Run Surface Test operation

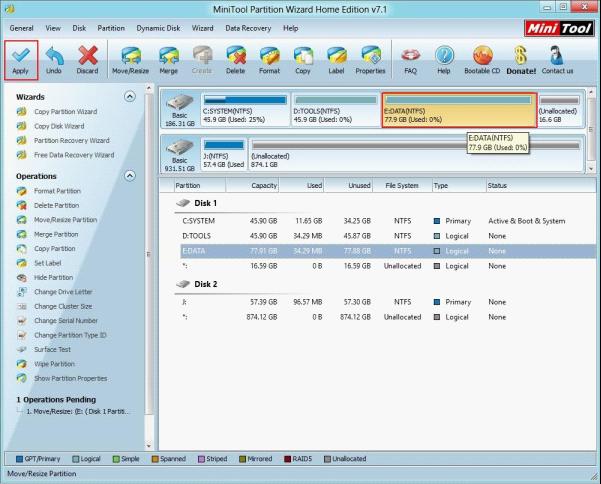(x=53, y=349)
